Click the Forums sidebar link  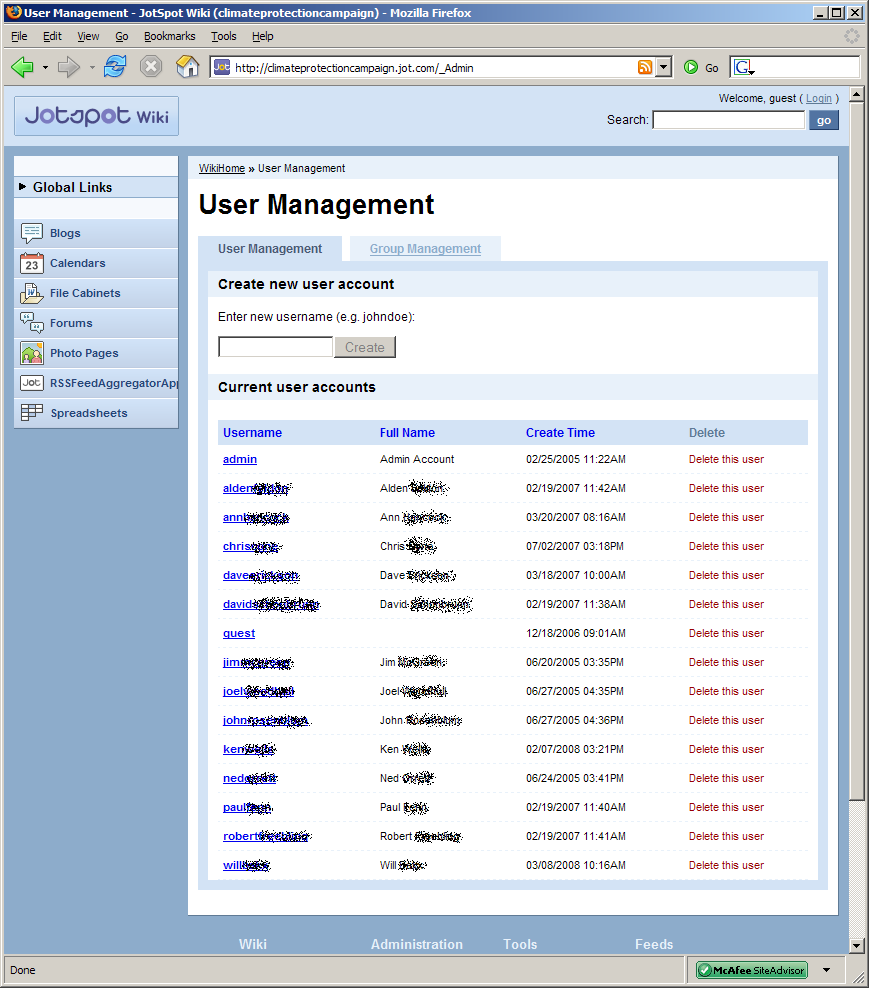[x=71, y=323]
